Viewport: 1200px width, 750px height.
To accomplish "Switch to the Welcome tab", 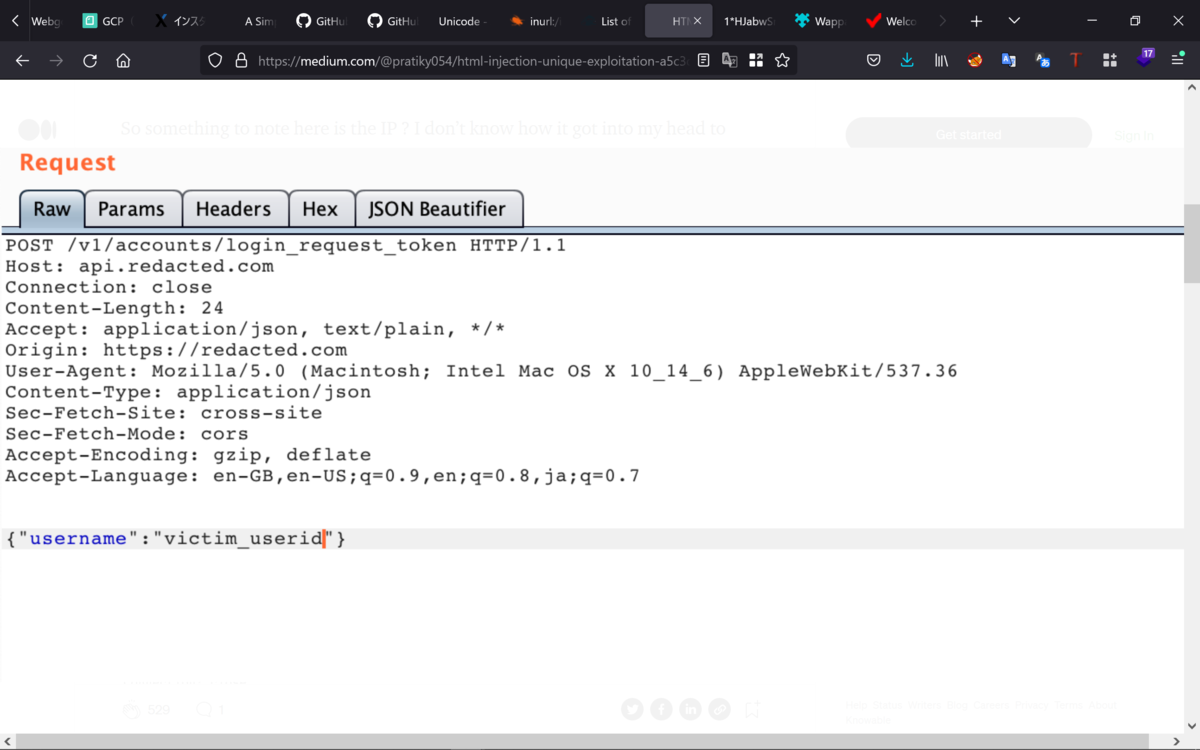I will coord(892,21).
